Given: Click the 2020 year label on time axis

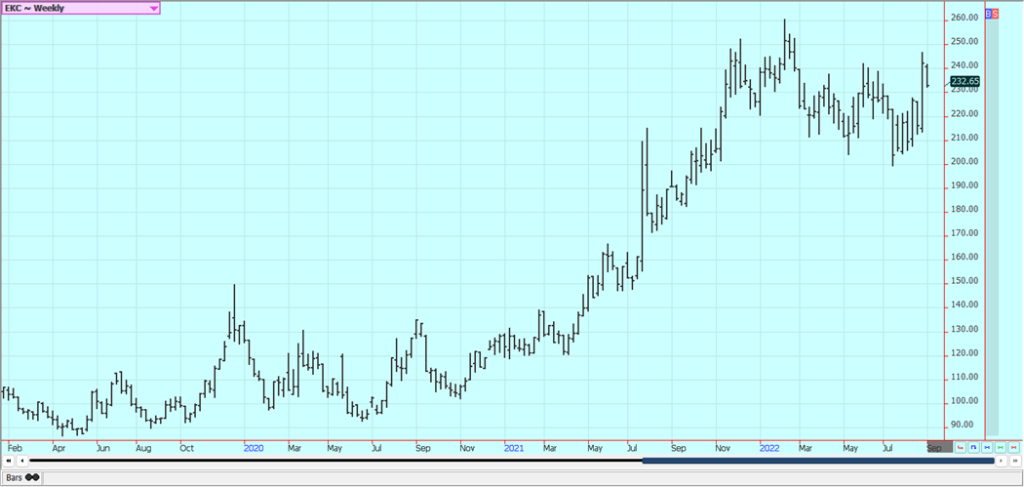Looking at the screenshot, I should [x=253, y=448].
